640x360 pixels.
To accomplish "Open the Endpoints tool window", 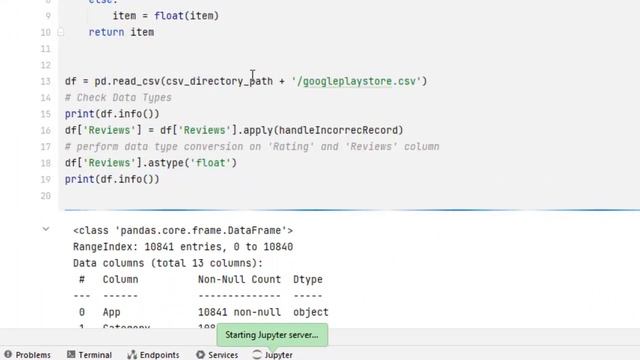I will coord(153,355).
